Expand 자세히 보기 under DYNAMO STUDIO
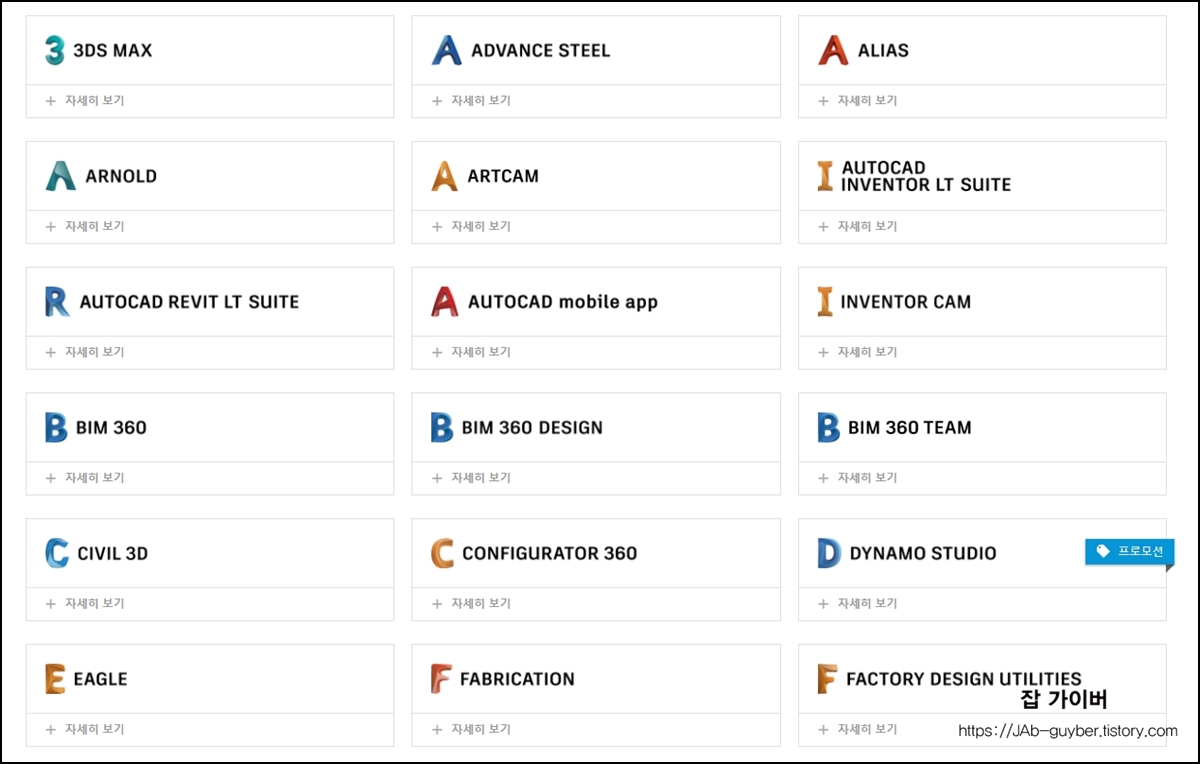The image size is (1200, 764). (858, 603)
